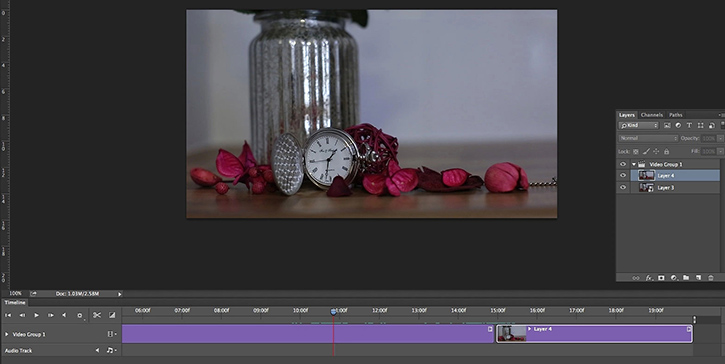Create a new layer
The width and height of the screenshot is (725, 364).
(698, 278)
